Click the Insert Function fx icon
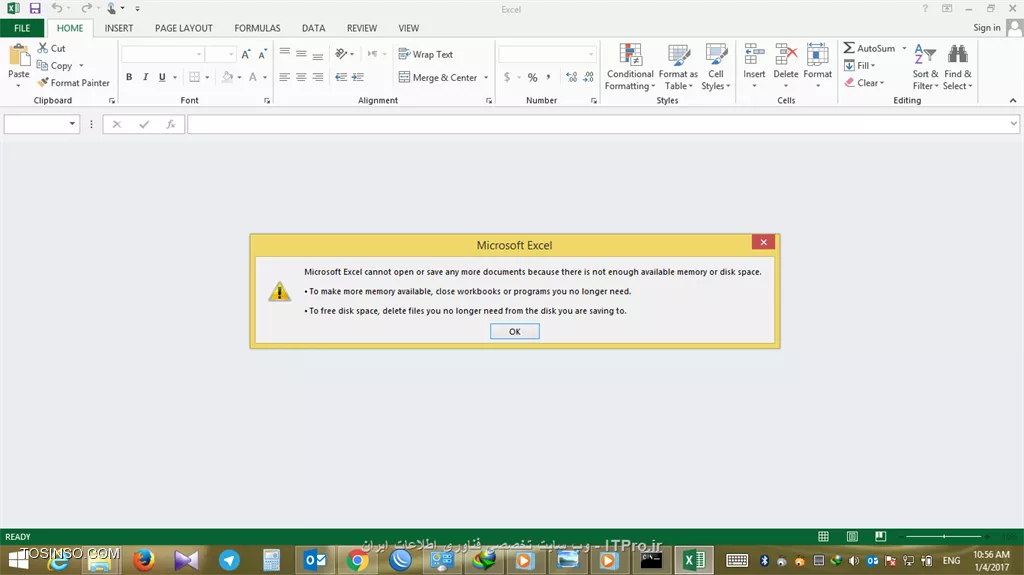The width and height of the screenshot is (1024, 575). pos(170,123)
